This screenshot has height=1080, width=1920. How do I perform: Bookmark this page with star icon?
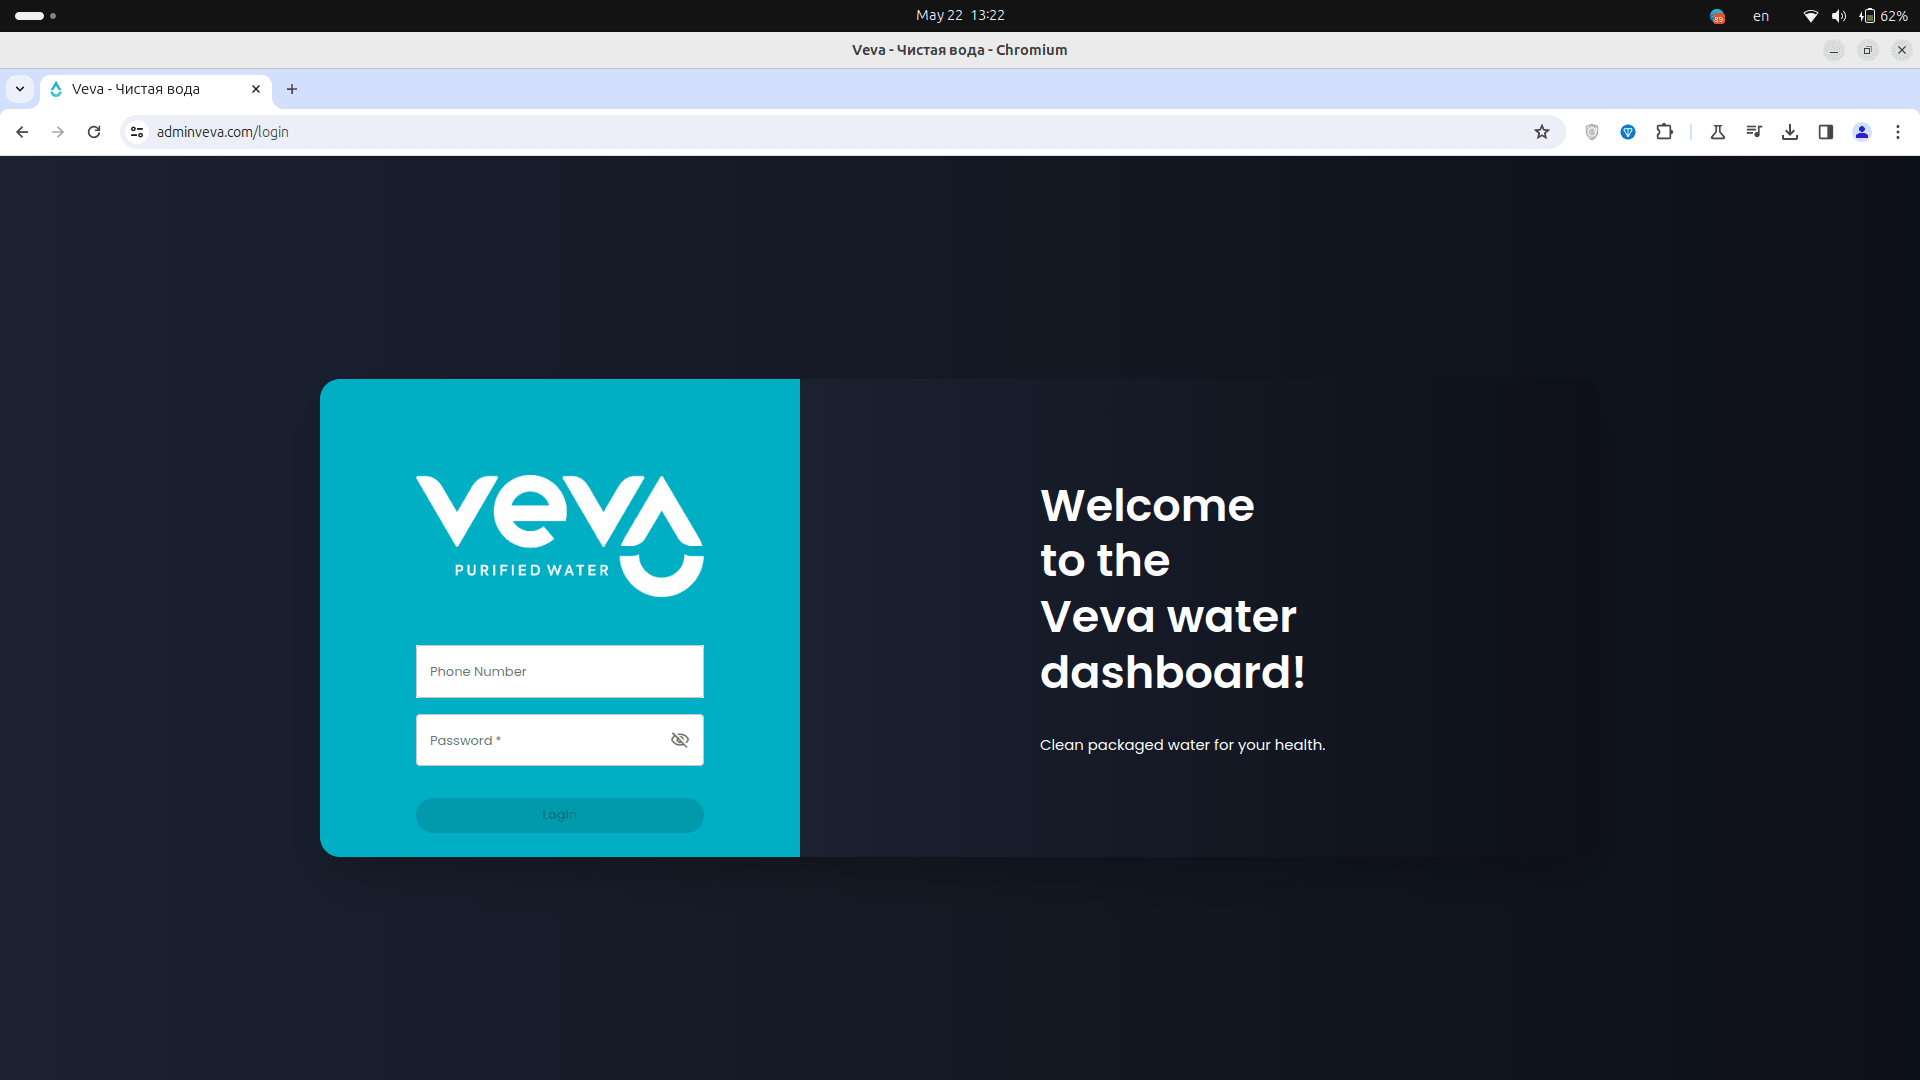pos(1542,132)
